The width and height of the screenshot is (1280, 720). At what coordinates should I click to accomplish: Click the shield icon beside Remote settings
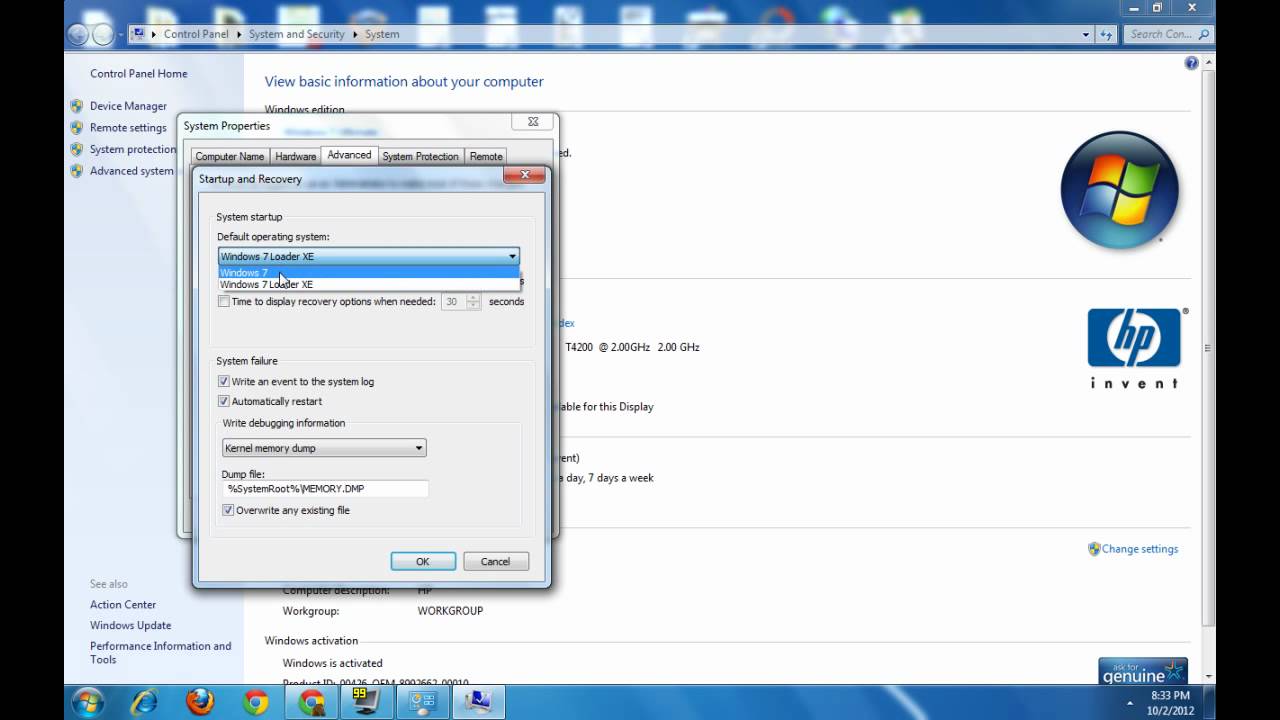click(x=77, y=128)
